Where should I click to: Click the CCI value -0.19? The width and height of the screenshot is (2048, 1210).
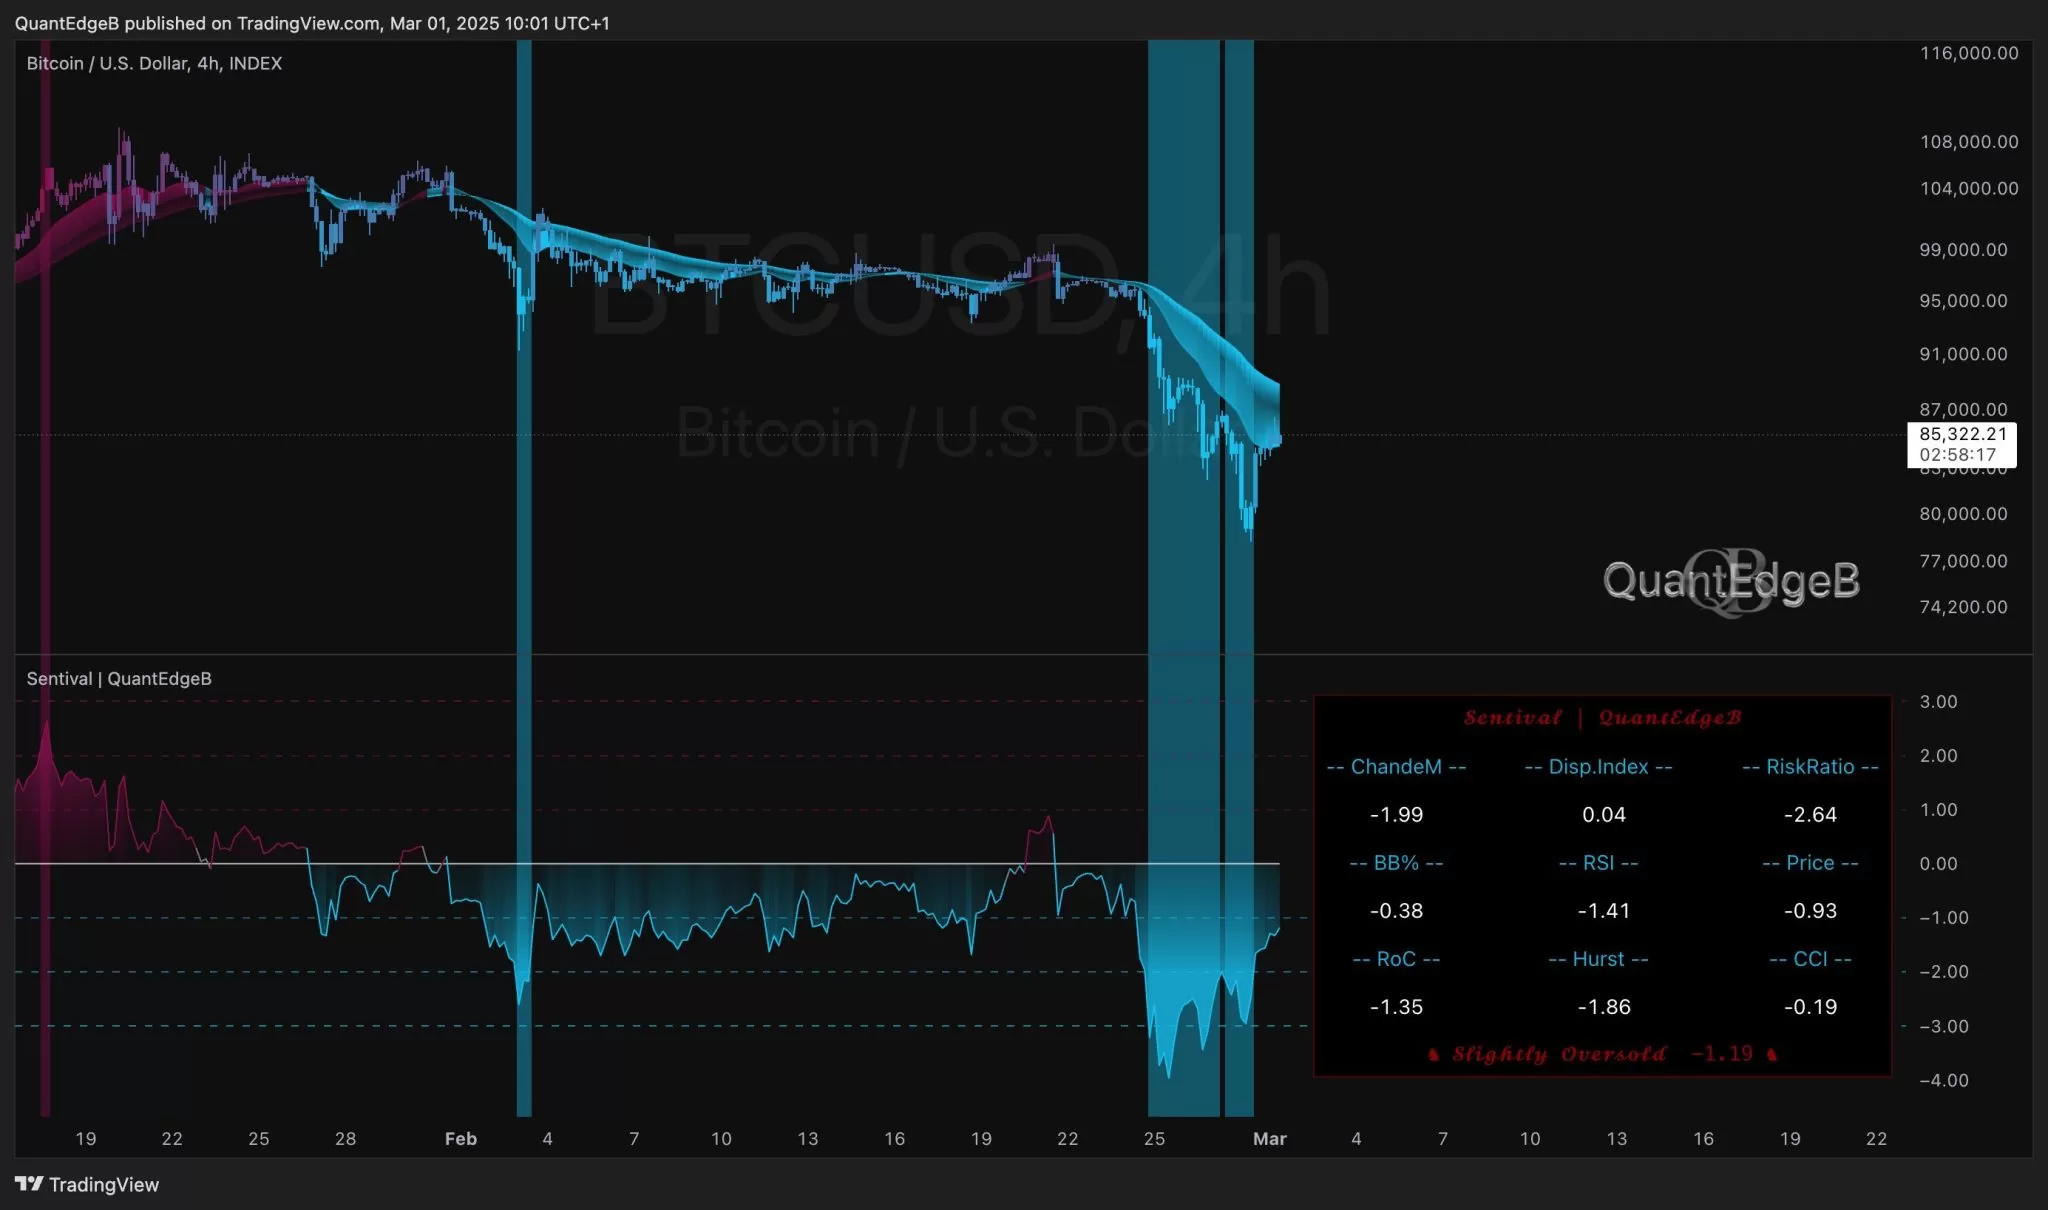[x=1810, y=1007]
